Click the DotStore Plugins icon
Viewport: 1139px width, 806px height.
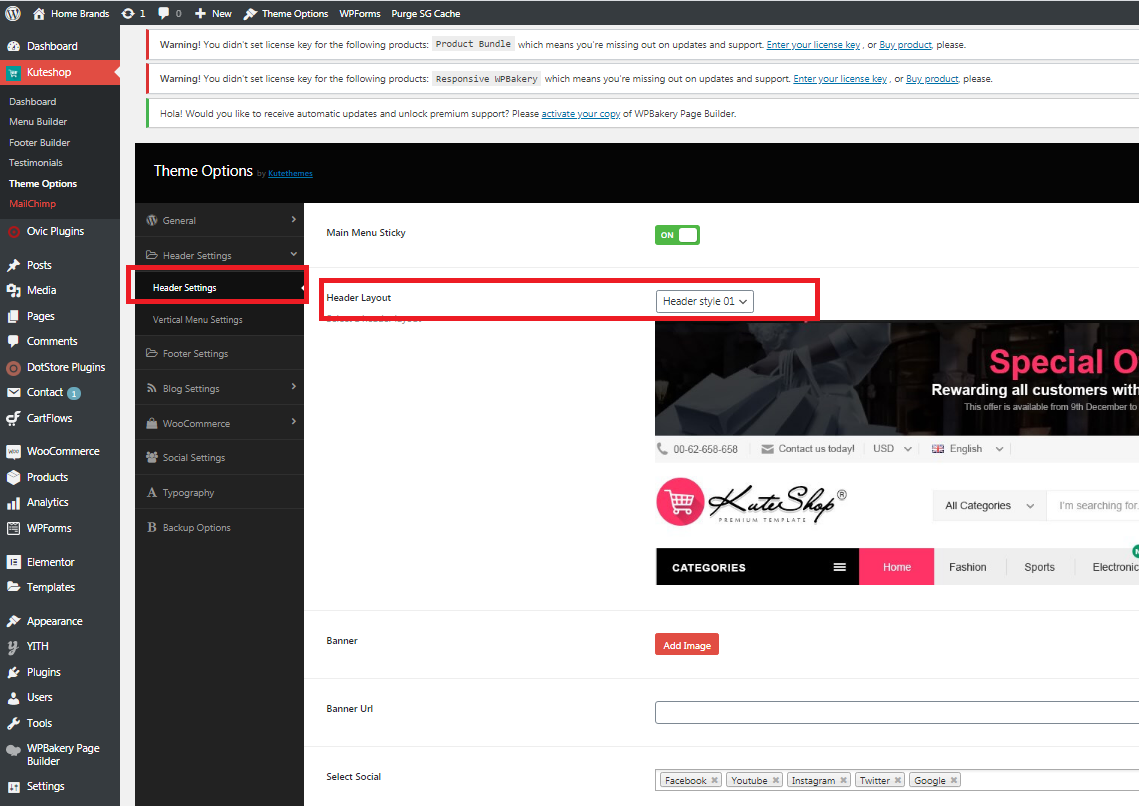pyautogui.click(x=13, y=367)
